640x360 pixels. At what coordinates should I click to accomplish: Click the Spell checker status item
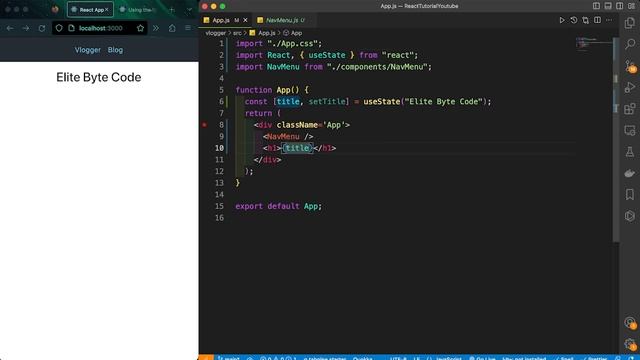[x=564, y=358]
